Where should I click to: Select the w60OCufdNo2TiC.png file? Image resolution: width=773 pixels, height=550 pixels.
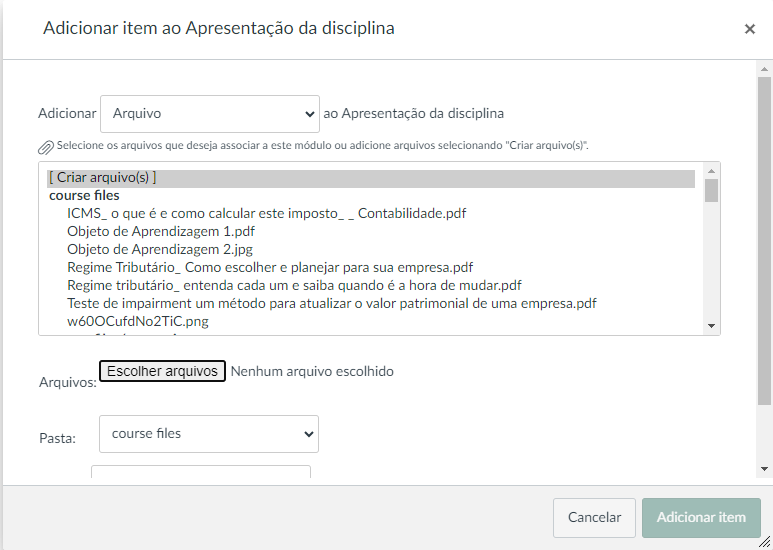(138, 321)
